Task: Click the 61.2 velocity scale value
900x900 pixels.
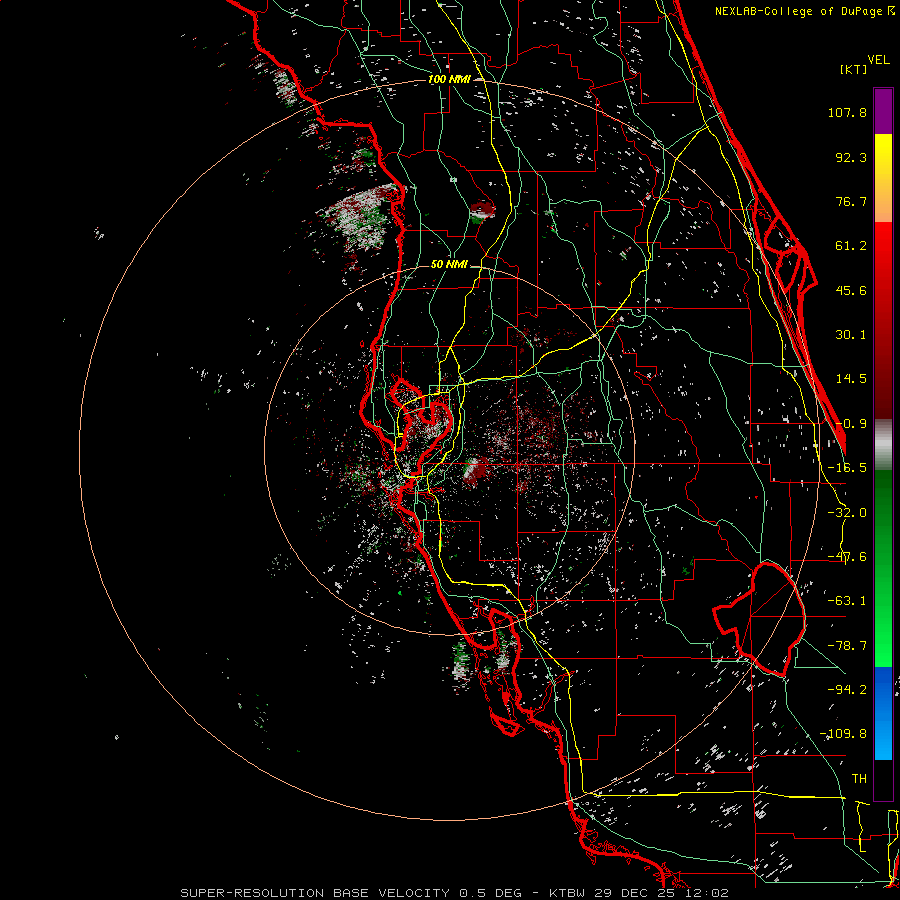Action: coord(851,246)
